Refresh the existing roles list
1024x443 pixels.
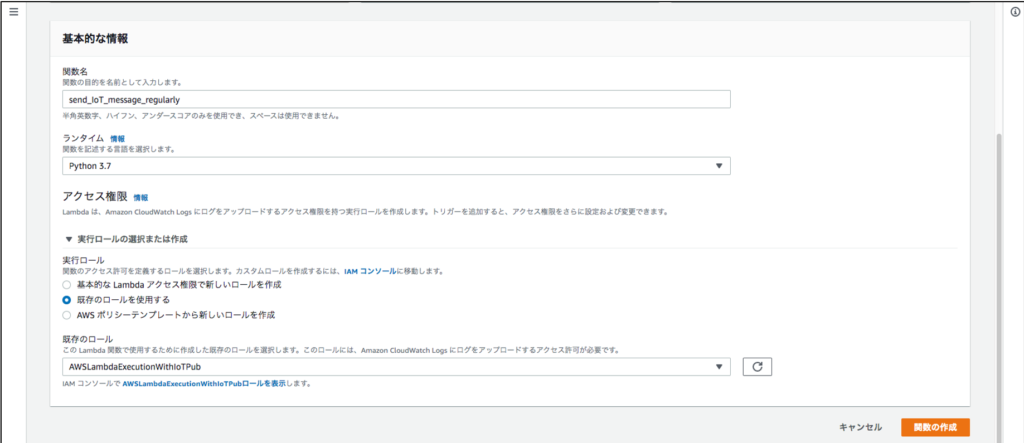(x=757, y=367)
